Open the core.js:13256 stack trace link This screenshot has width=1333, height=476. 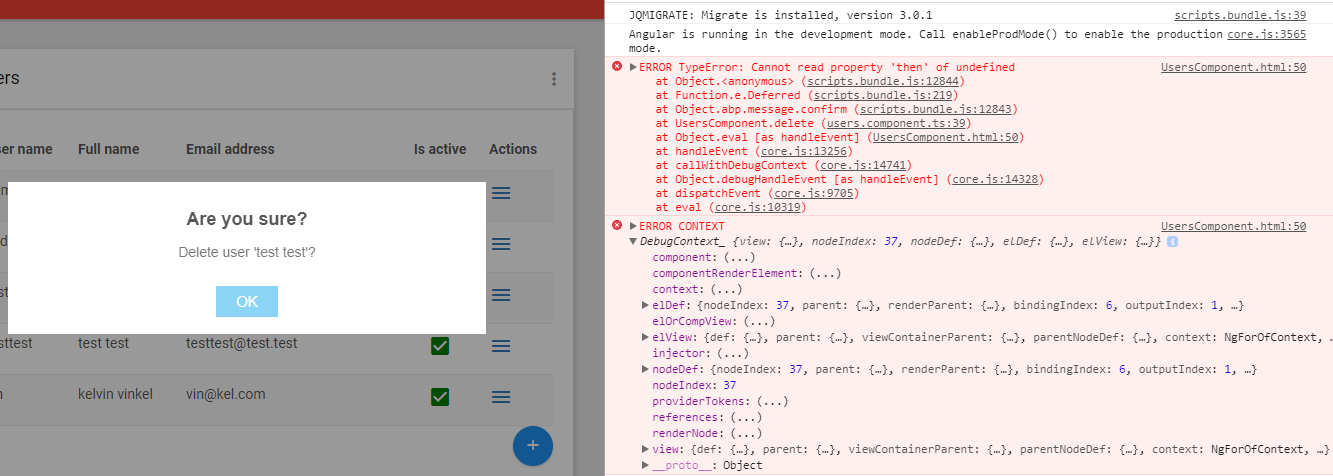point(802,152)
